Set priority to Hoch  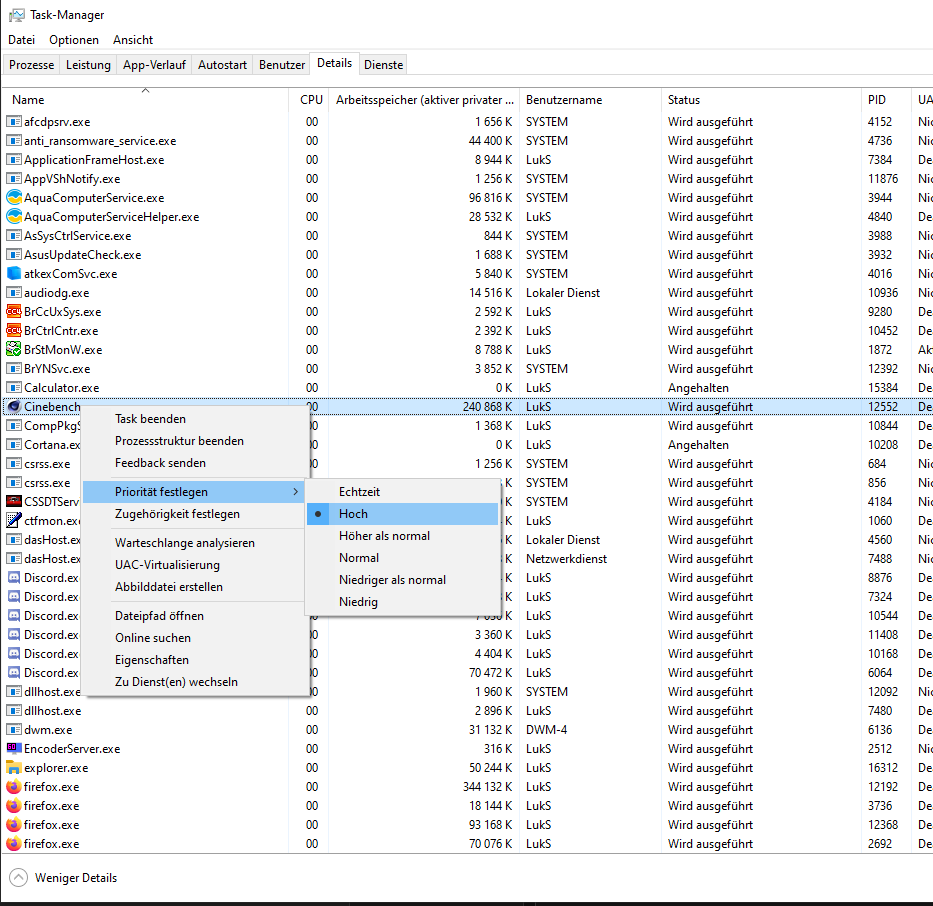point(402,514)
